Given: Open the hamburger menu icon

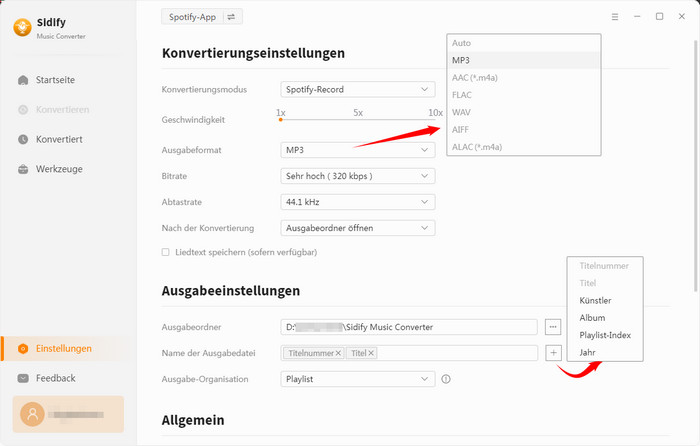Looking at the screenshot, I should coord(615,17).
